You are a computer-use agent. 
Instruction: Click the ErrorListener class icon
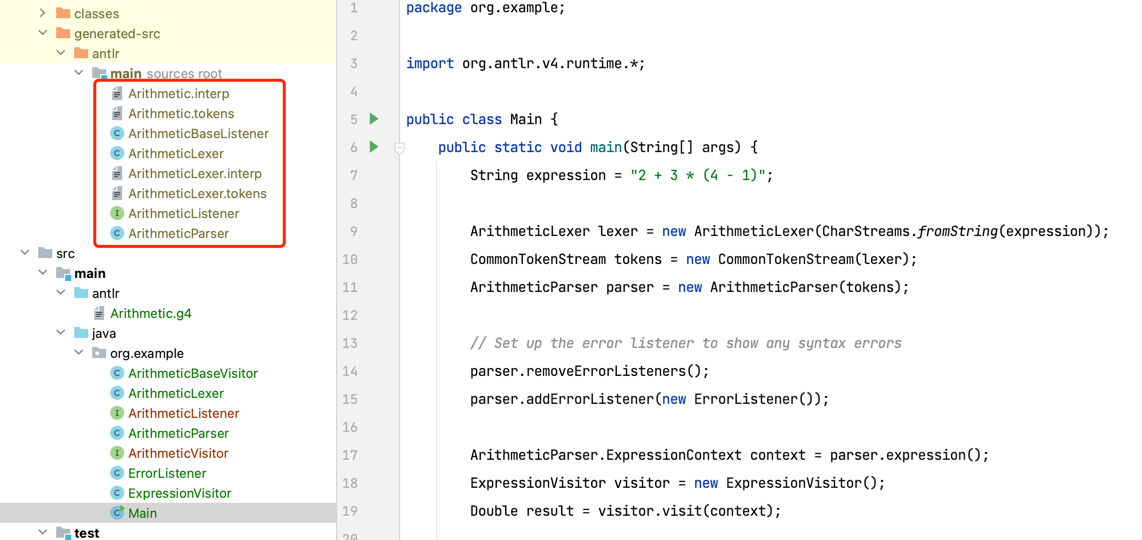(117, 473)
